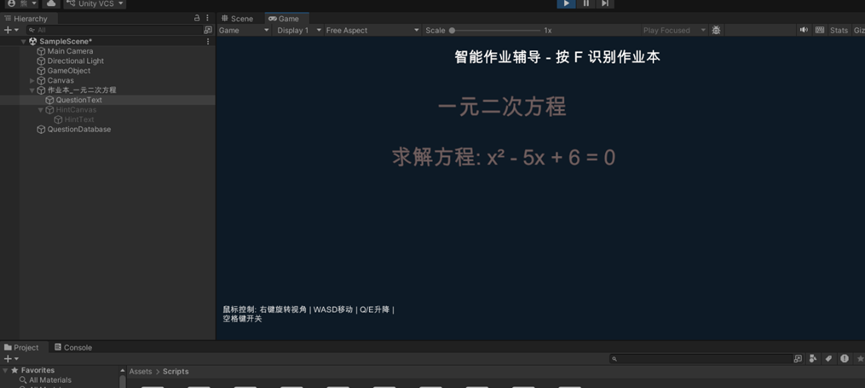The width and height of the screenshot is (865, 388).
Task: Open the Hierarchy panel three-dot menu
Action: click(x=207, y=18)
